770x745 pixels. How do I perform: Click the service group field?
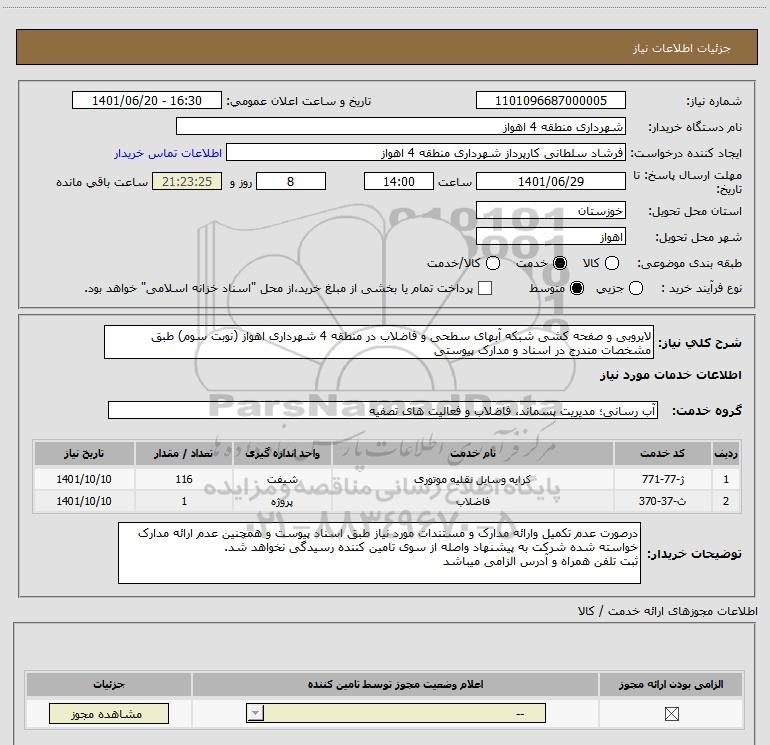(383, 410)
